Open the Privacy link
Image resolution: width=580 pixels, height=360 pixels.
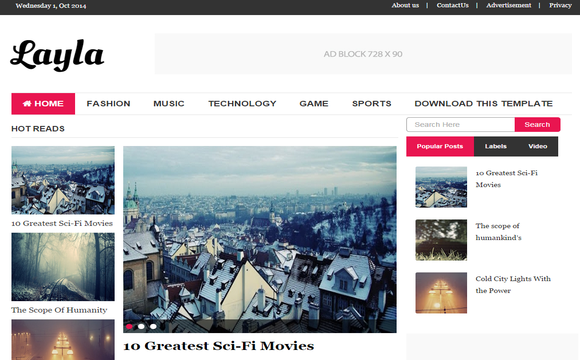560,5
